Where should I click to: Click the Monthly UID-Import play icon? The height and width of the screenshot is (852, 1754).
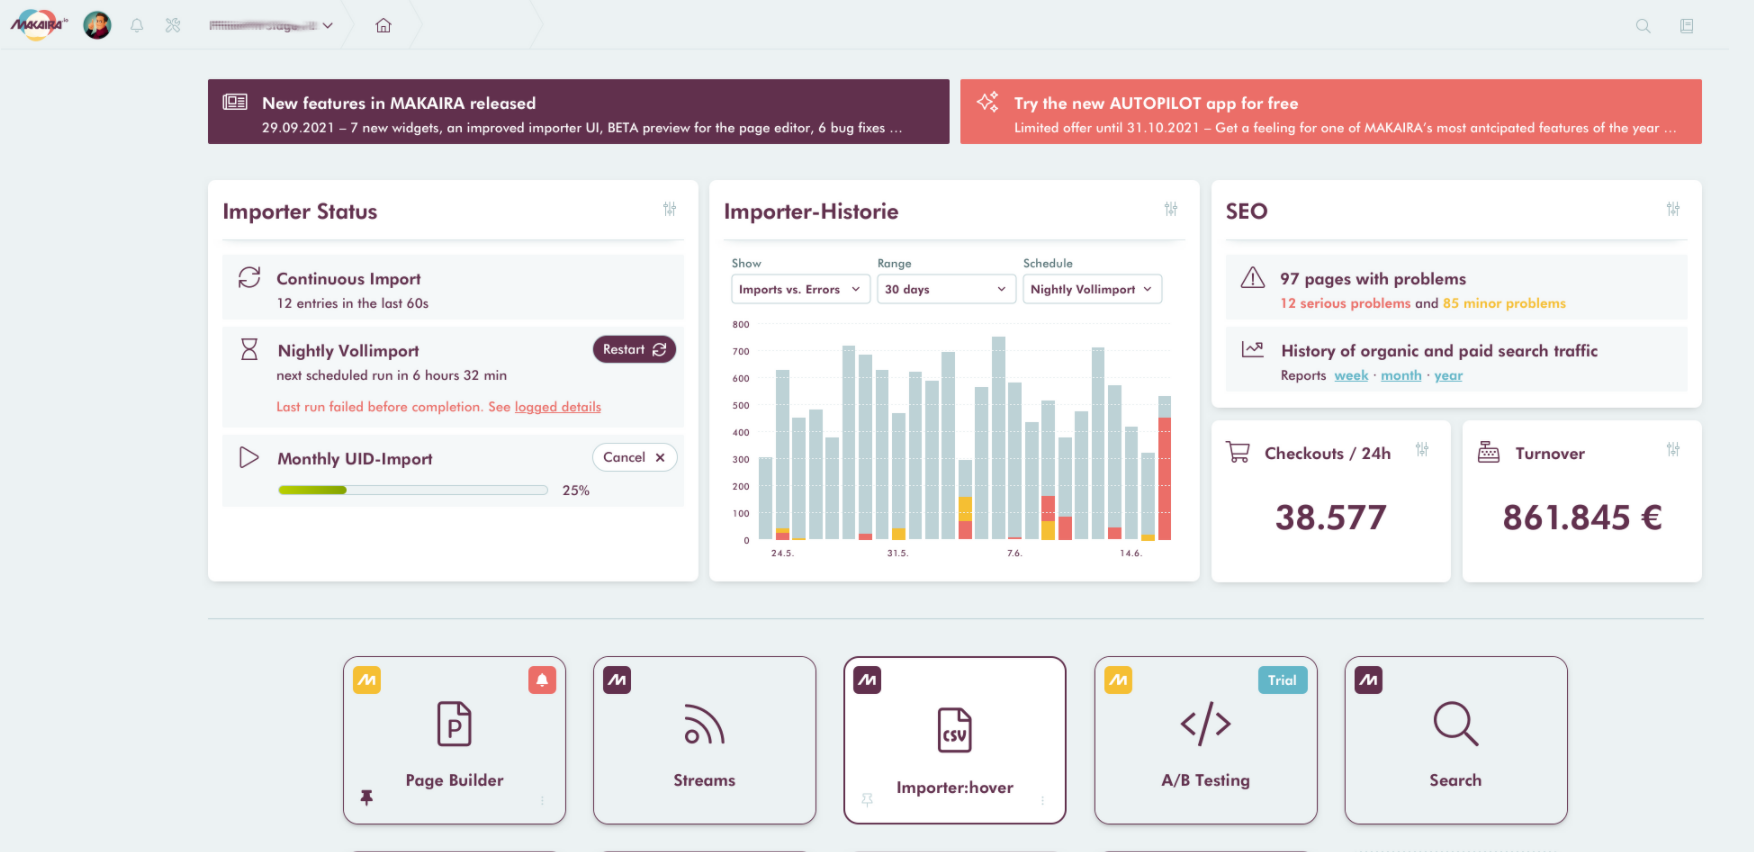[249, 457]
